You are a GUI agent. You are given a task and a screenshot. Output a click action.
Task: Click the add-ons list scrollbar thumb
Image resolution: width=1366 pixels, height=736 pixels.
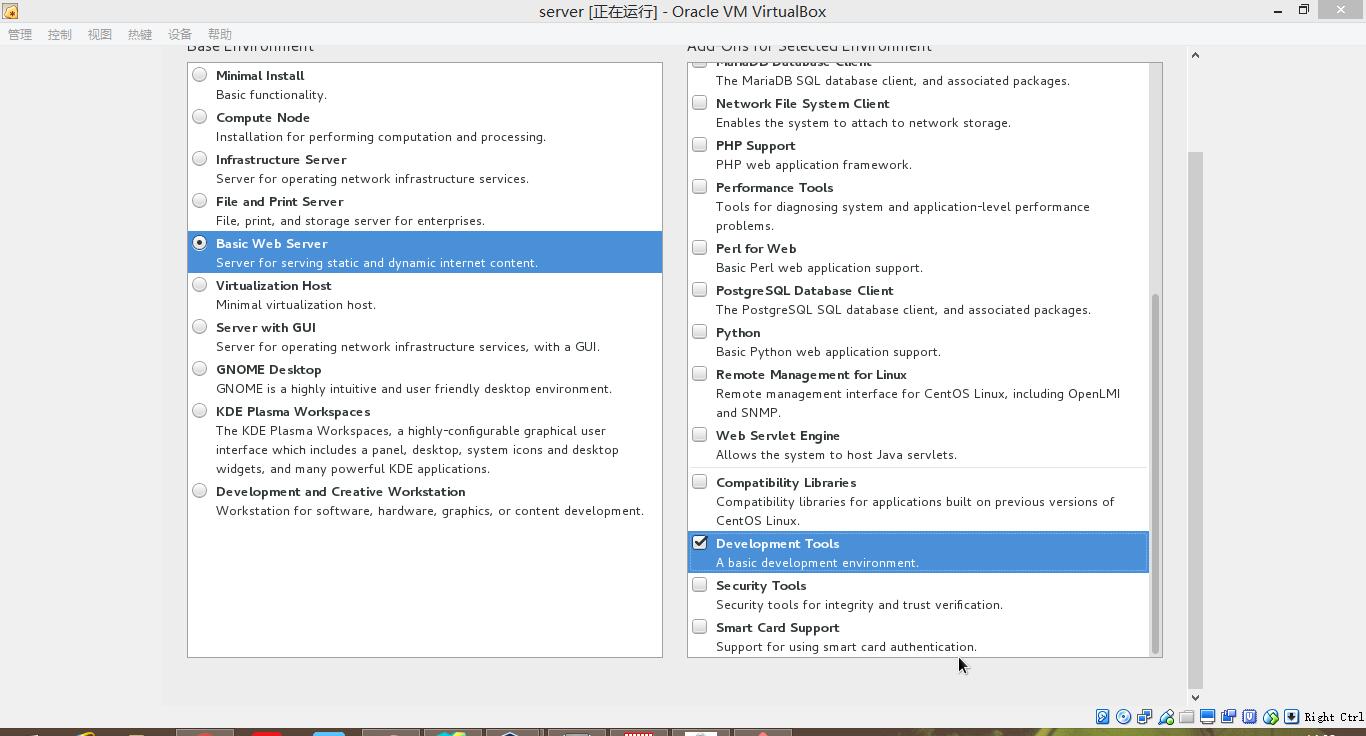coord(1156,473)
